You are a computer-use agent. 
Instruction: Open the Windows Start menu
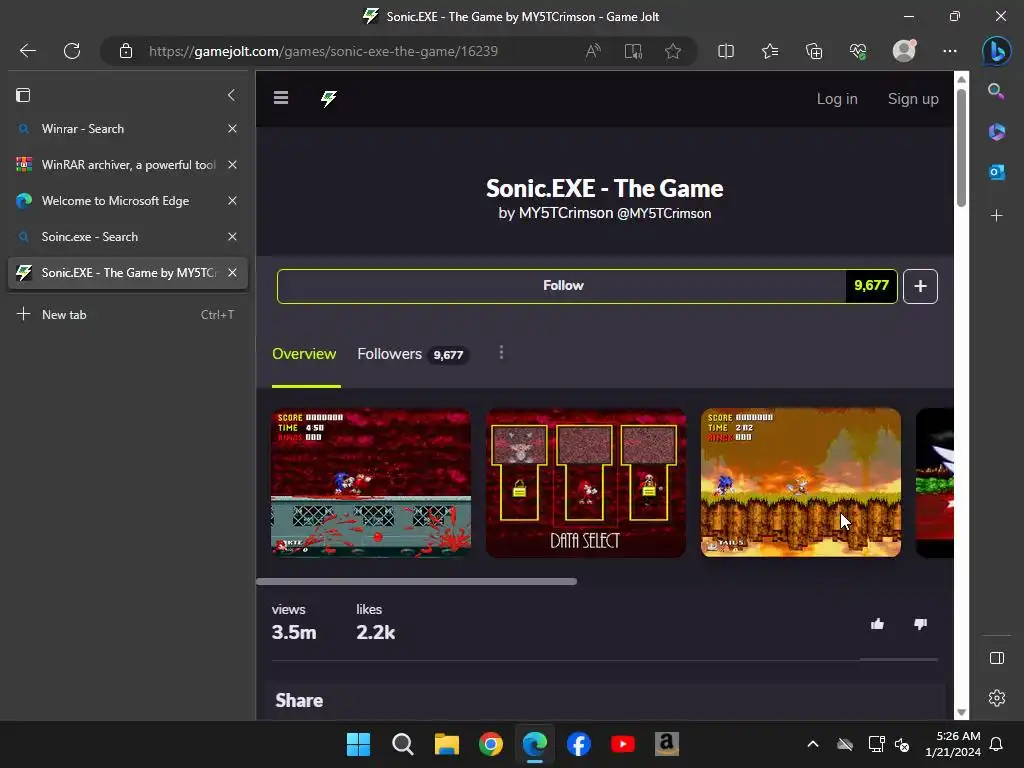pos(358,744)
